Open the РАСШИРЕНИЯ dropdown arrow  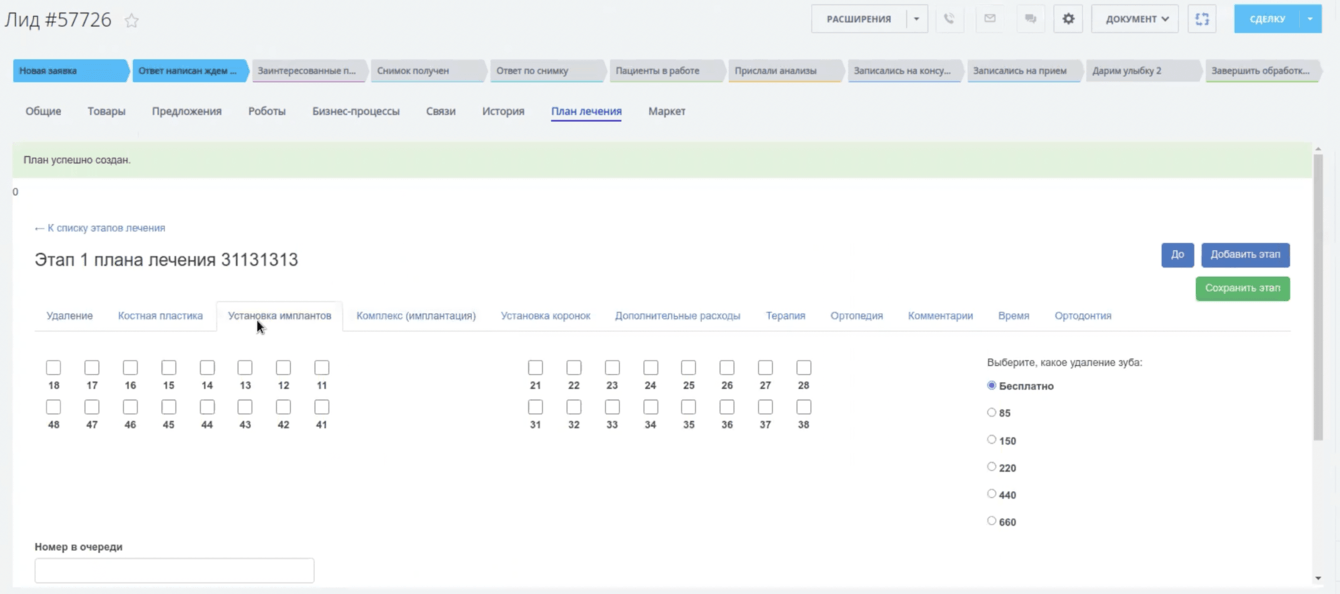click(916, 19)
